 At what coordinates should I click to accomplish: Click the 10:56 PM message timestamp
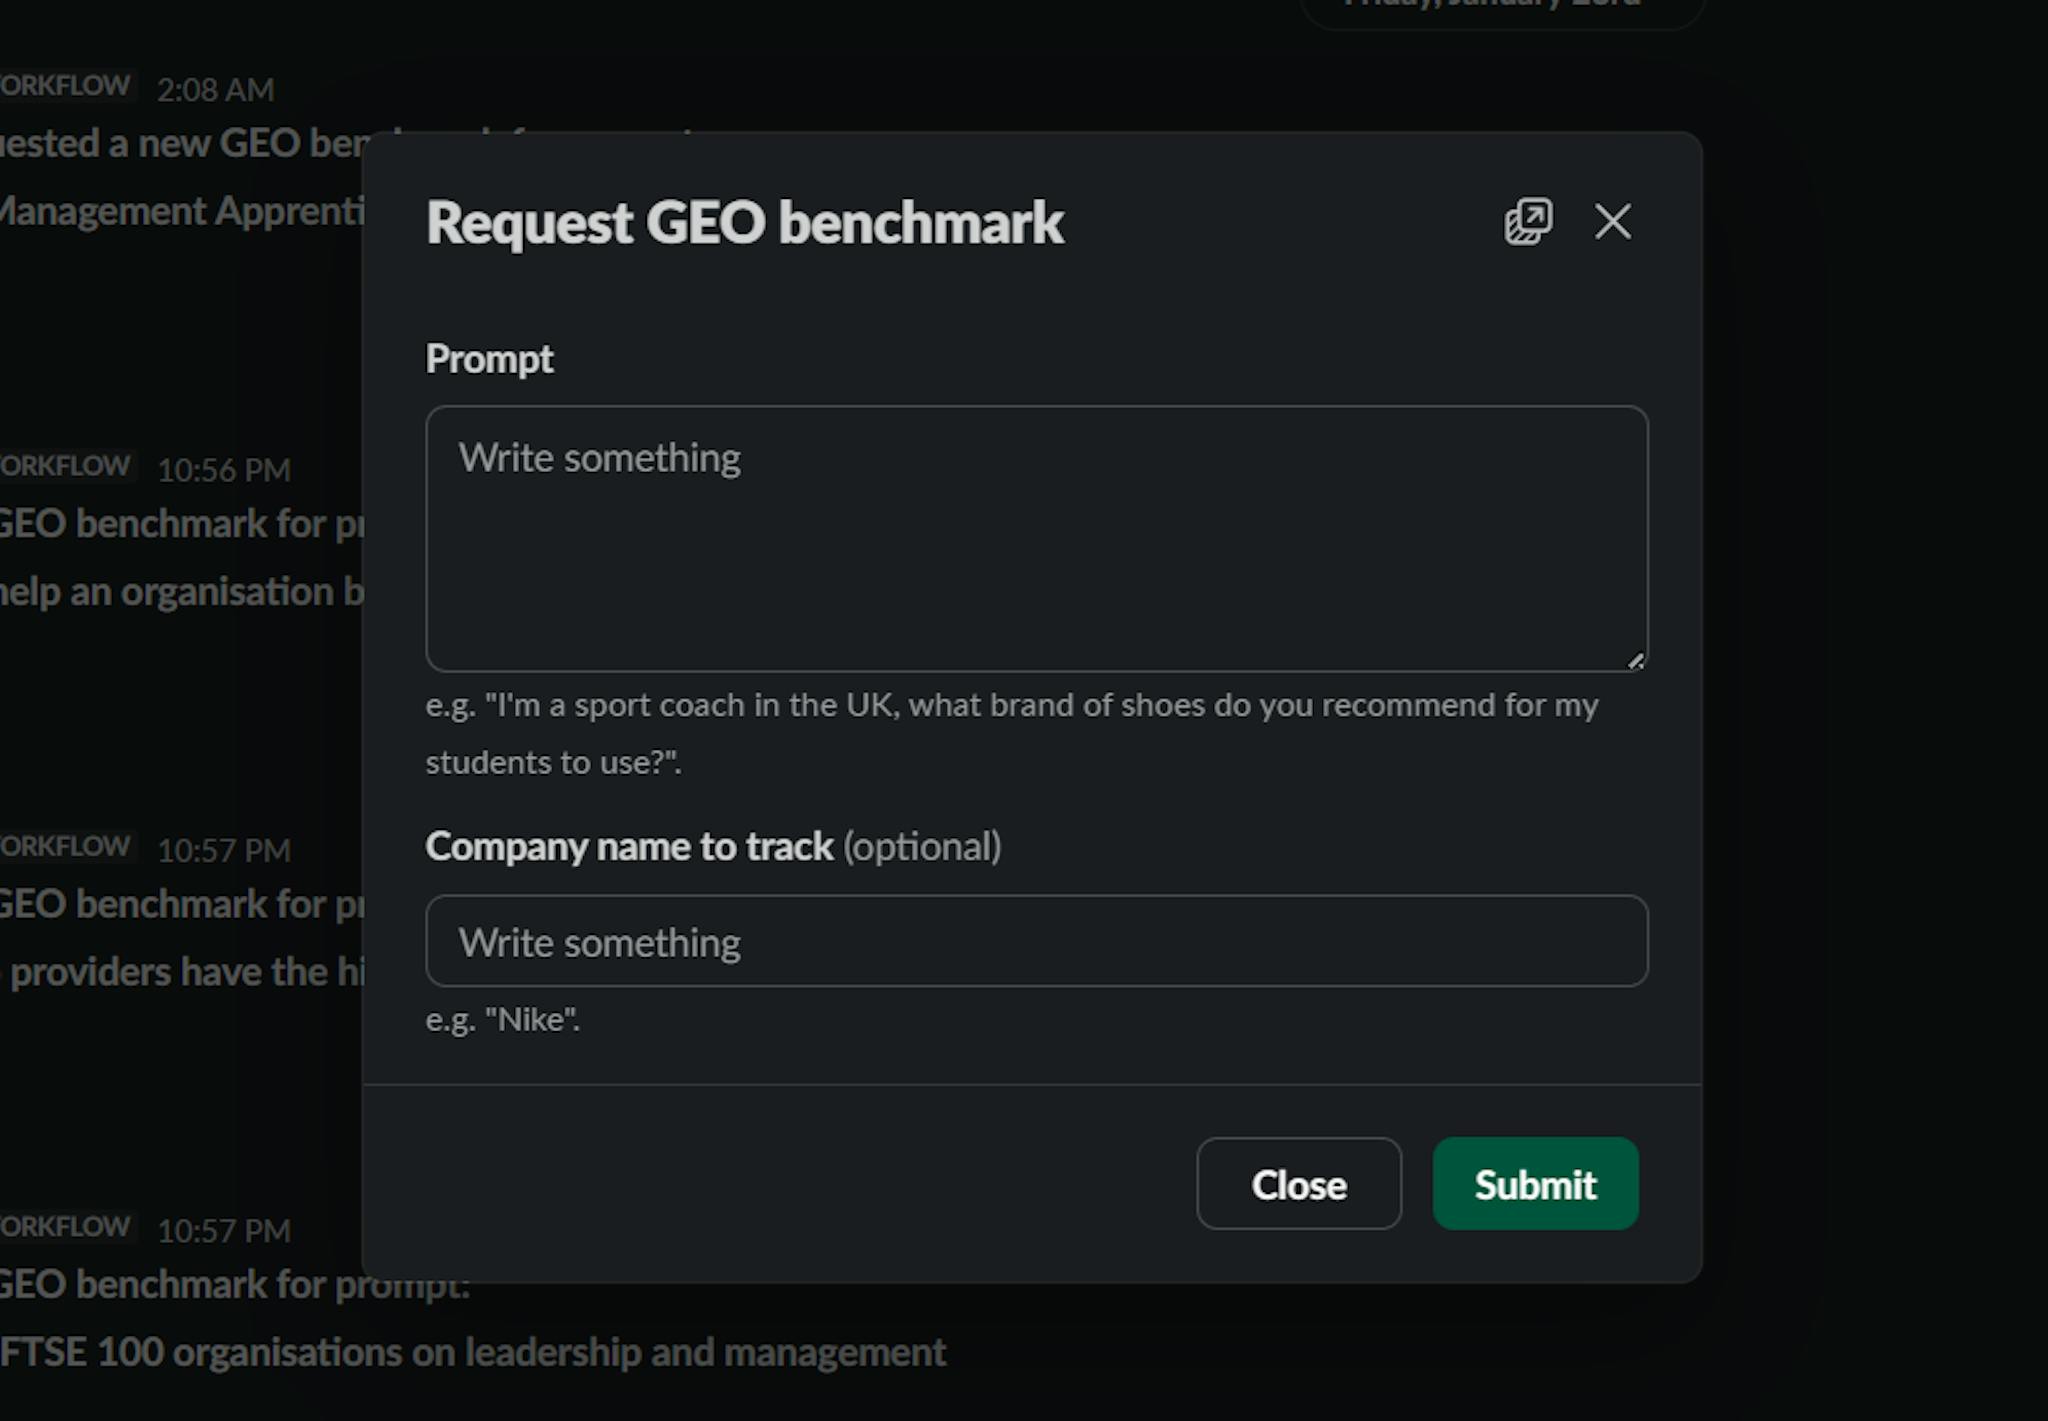(x=224, y=469)
